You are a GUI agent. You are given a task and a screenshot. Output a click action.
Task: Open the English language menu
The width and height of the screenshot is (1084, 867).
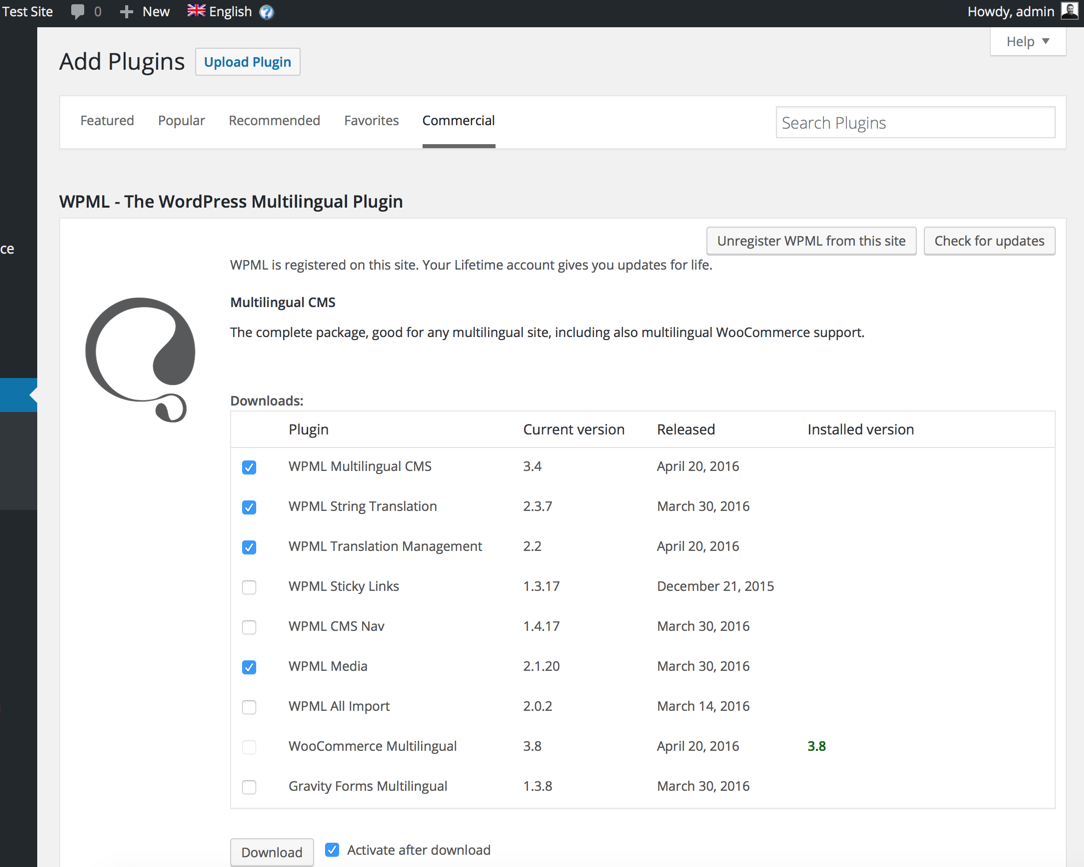[220, 12]
